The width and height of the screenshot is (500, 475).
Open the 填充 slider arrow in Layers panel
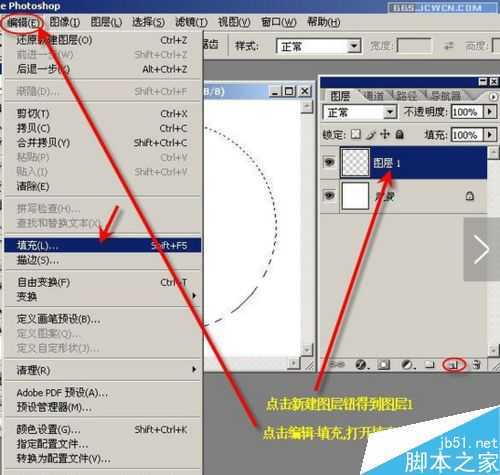[490, 135]
